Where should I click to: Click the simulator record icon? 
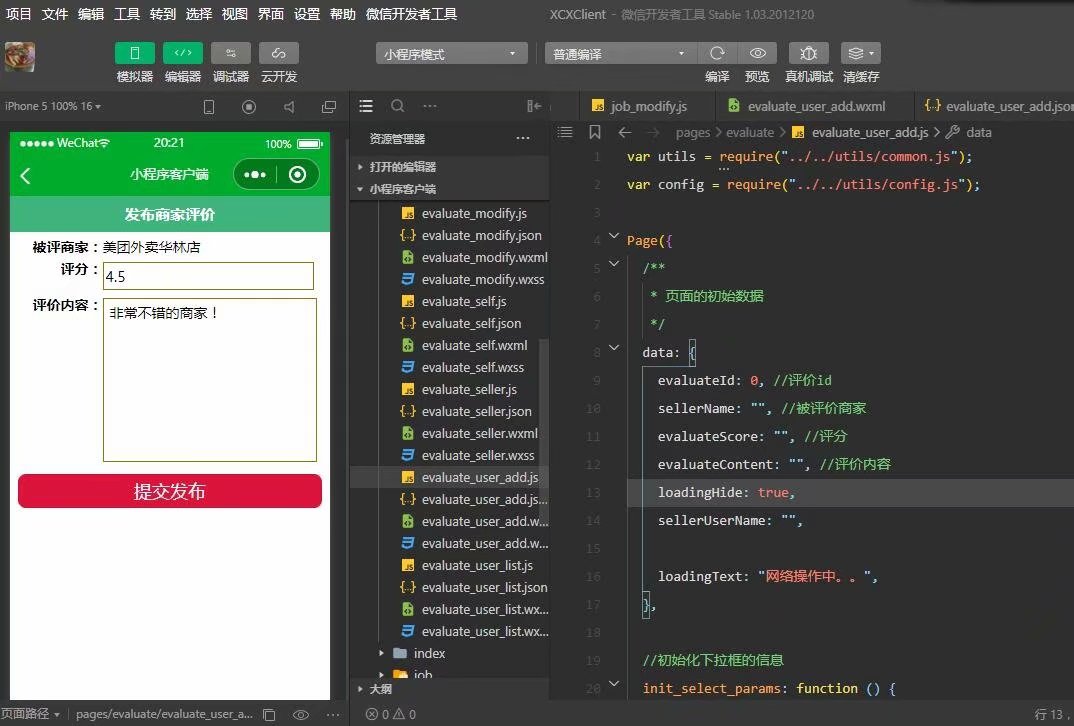pos(249,107)
